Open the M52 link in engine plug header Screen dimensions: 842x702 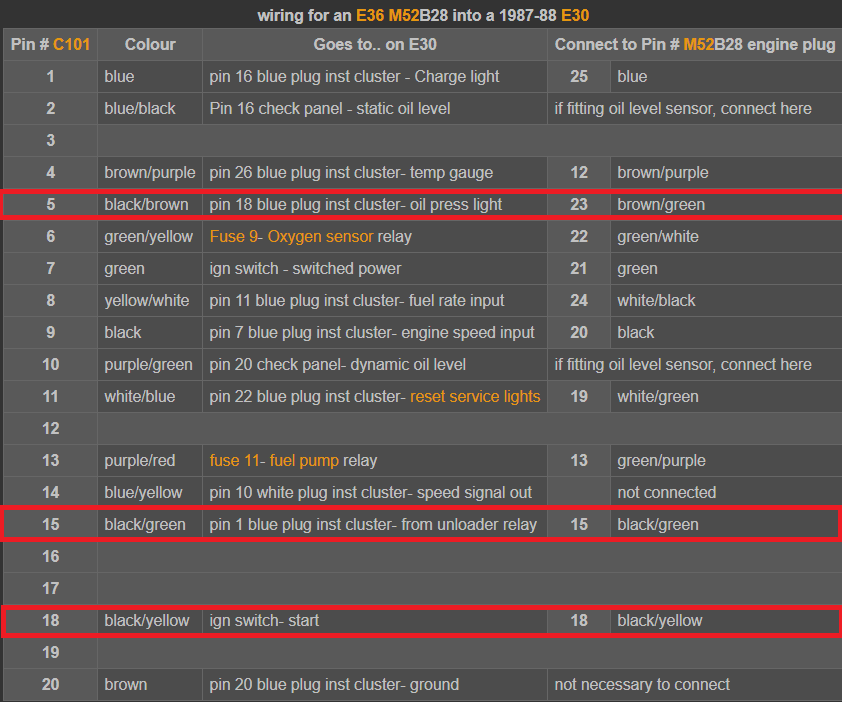[x=702, y=44]
